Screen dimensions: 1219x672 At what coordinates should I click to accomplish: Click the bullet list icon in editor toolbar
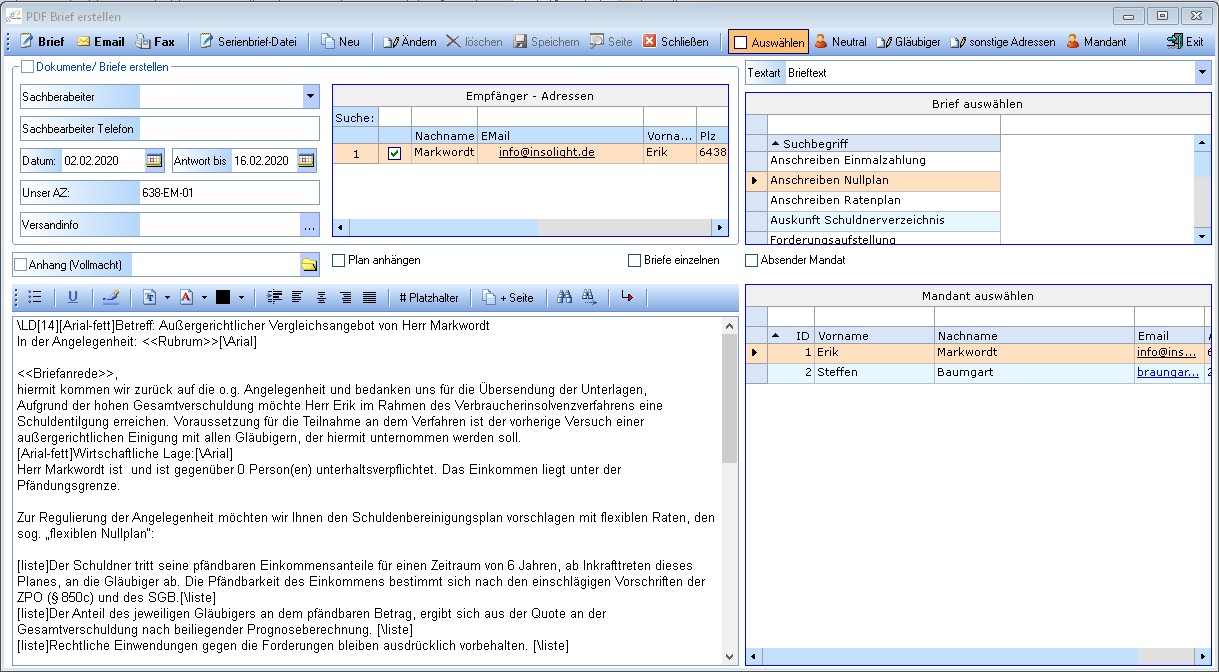point(35,297)
